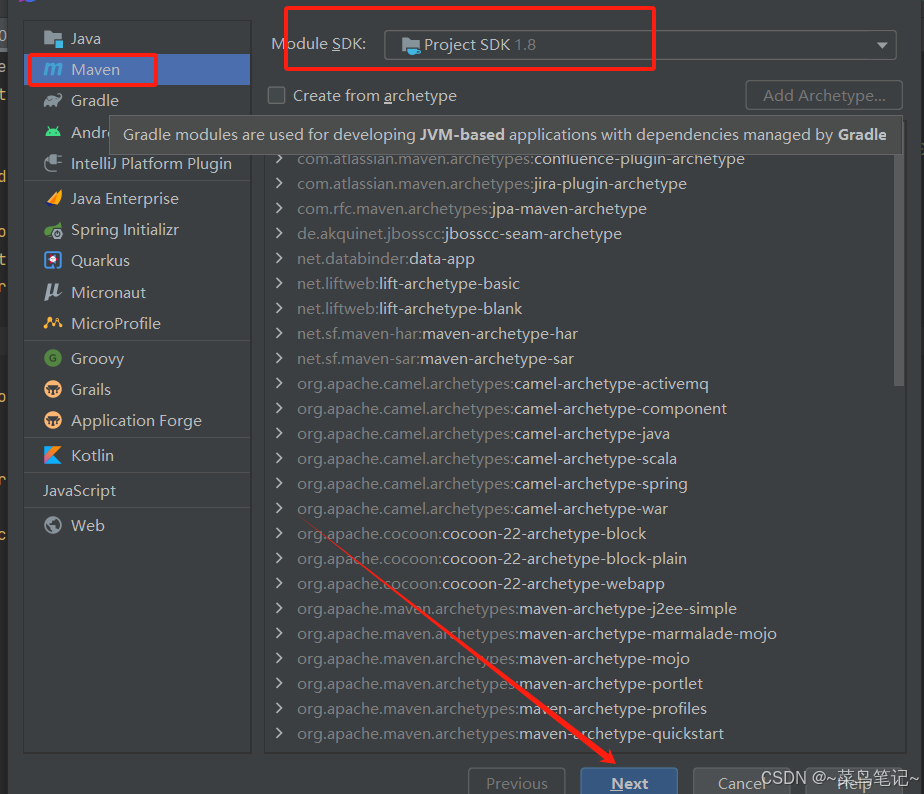Click the Micronaut mu icon
The image size is (924, 794).
pos(53,292)
